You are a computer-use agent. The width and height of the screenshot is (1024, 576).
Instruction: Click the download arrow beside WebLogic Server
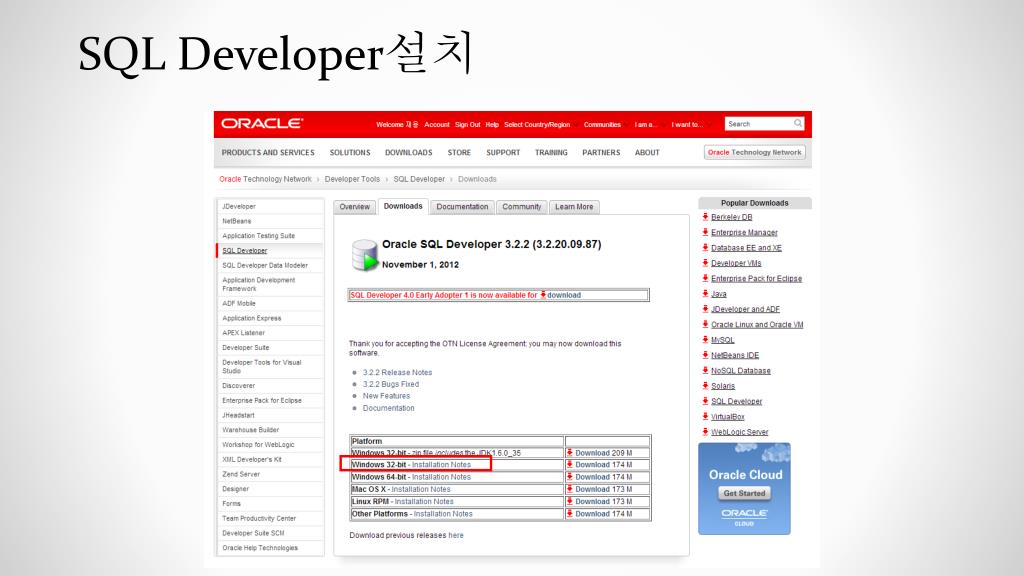tap(705, 432)
